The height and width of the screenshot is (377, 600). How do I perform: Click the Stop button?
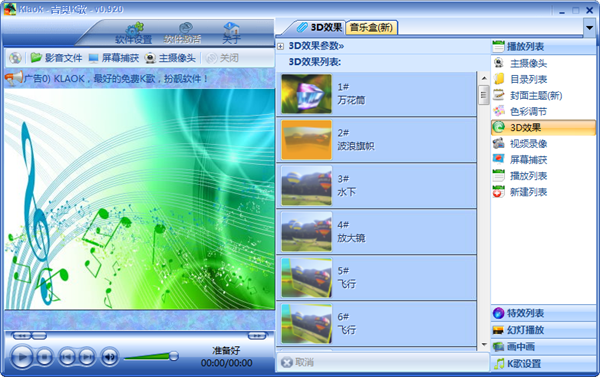44,357
